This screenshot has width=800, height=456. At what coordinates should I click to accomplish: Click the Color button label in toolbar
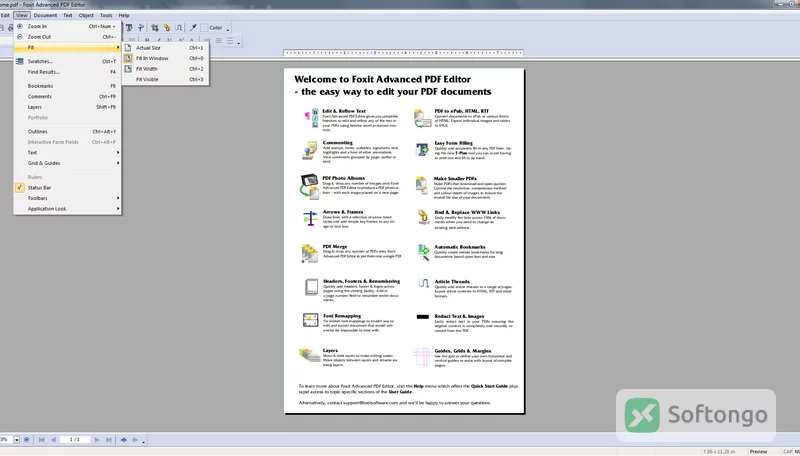[x=216, y=28]
